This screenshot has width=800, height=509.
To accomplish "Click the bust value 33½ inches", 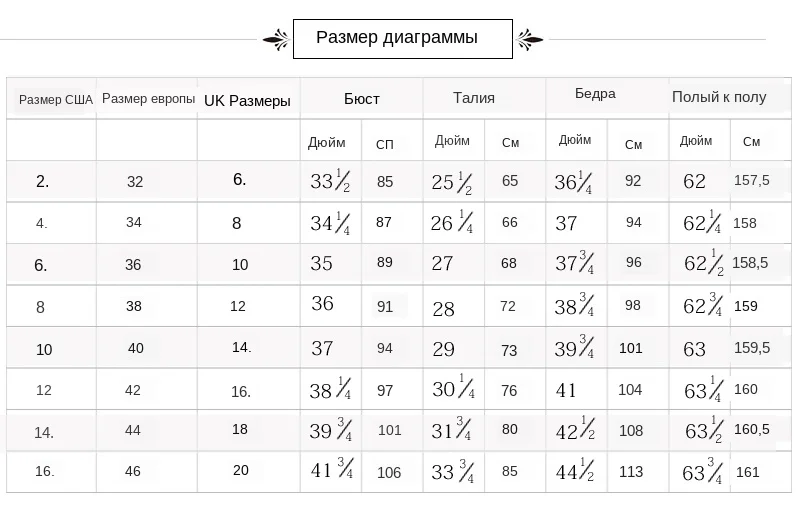I will [x=330, y=181].
